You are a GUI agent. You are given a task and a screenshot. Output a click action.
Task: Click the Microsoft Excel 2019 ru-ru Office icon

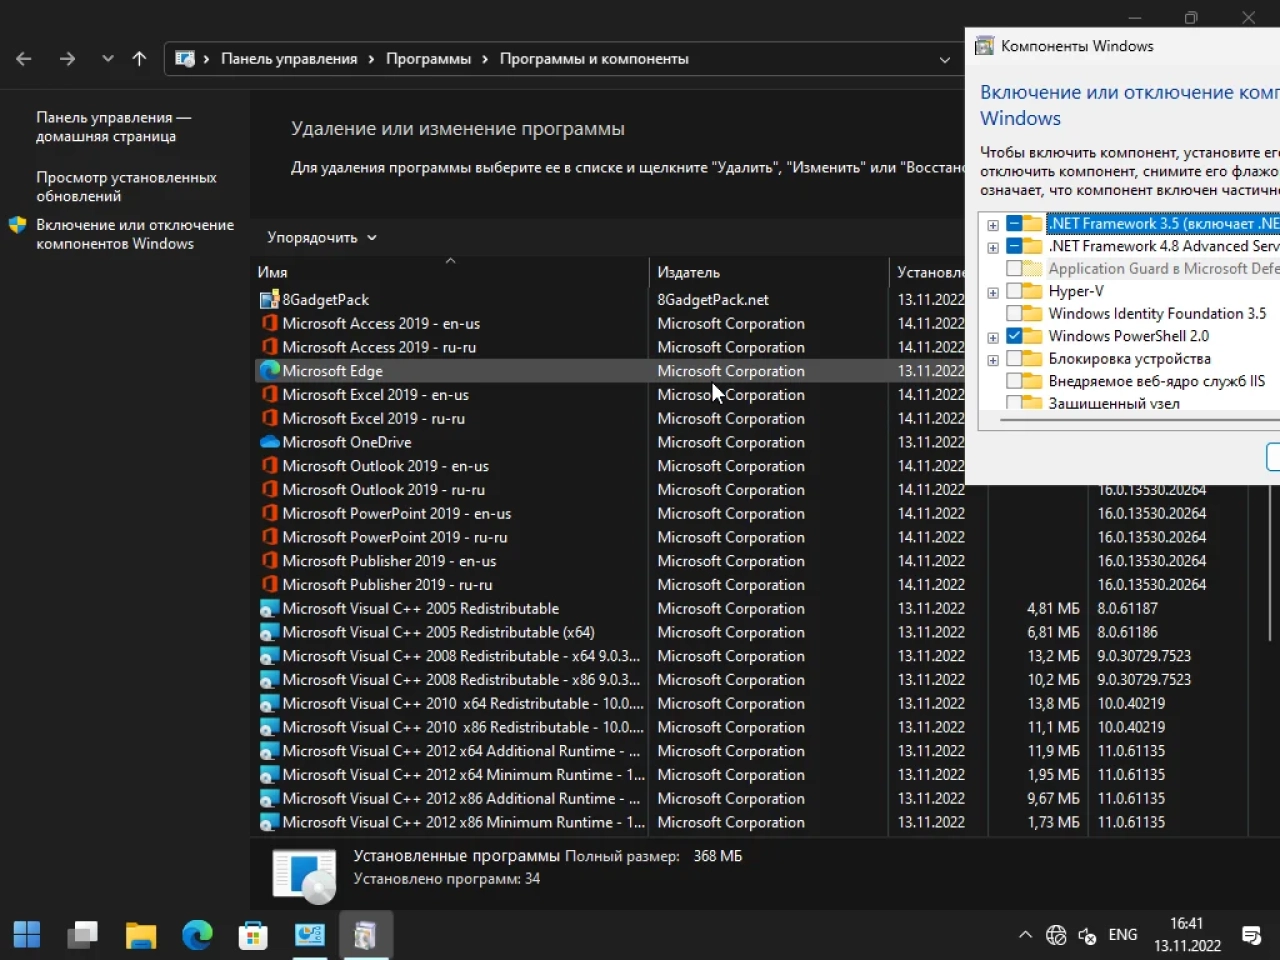click(x=269, y=418)
